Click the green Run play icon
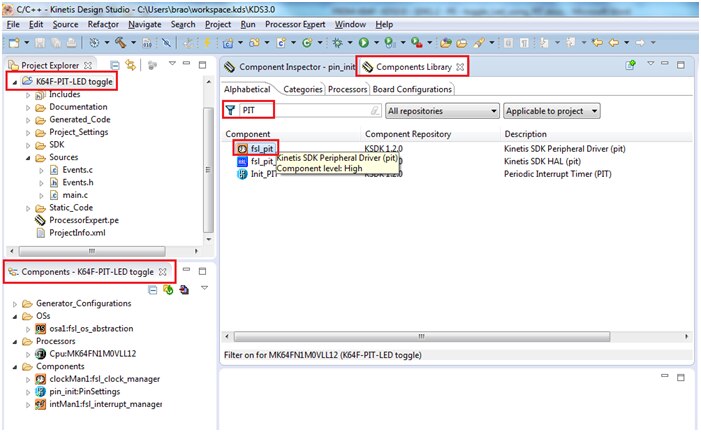This screenshot has height=432, width=701. pos(363,42)
